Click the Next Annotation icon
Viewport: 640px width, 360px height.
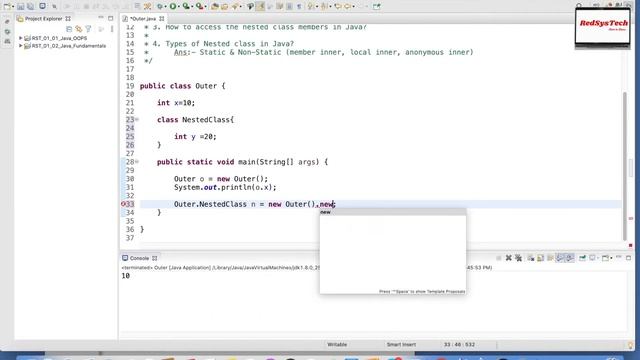pyautogui.click(x=310, y=7)
